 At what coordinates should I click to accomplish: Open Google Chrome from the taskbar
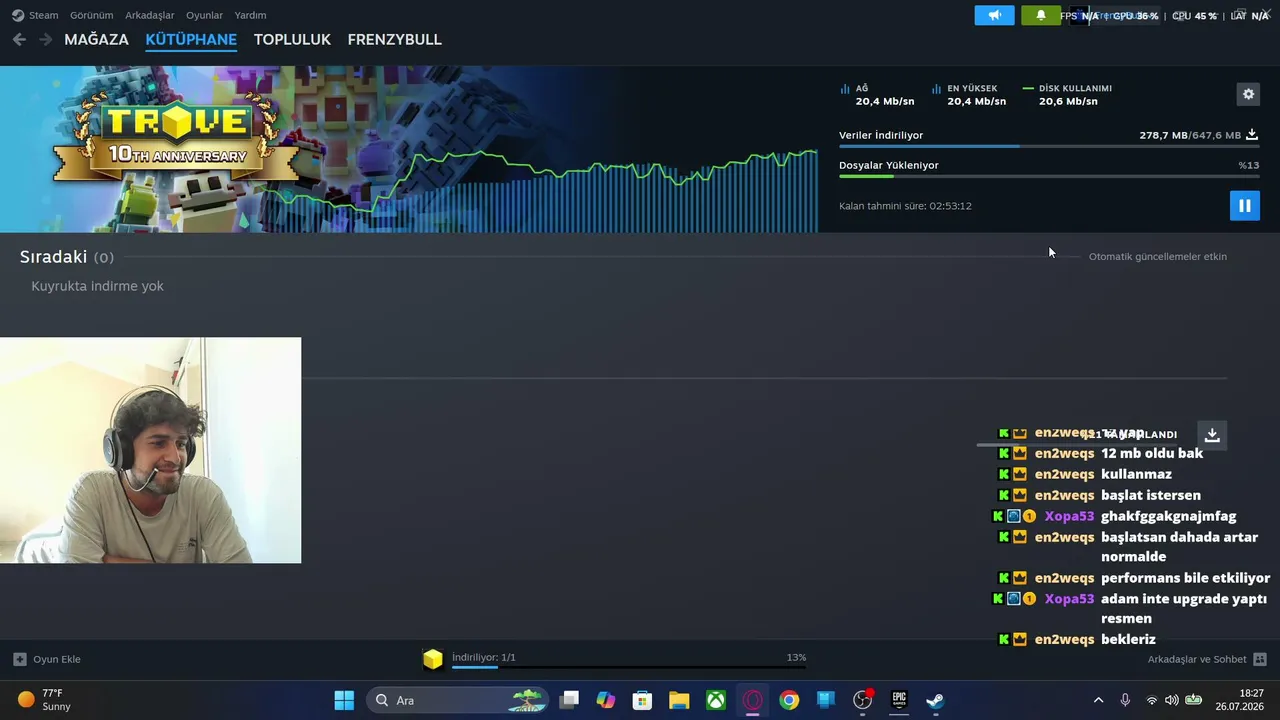[x=789, y=700]
